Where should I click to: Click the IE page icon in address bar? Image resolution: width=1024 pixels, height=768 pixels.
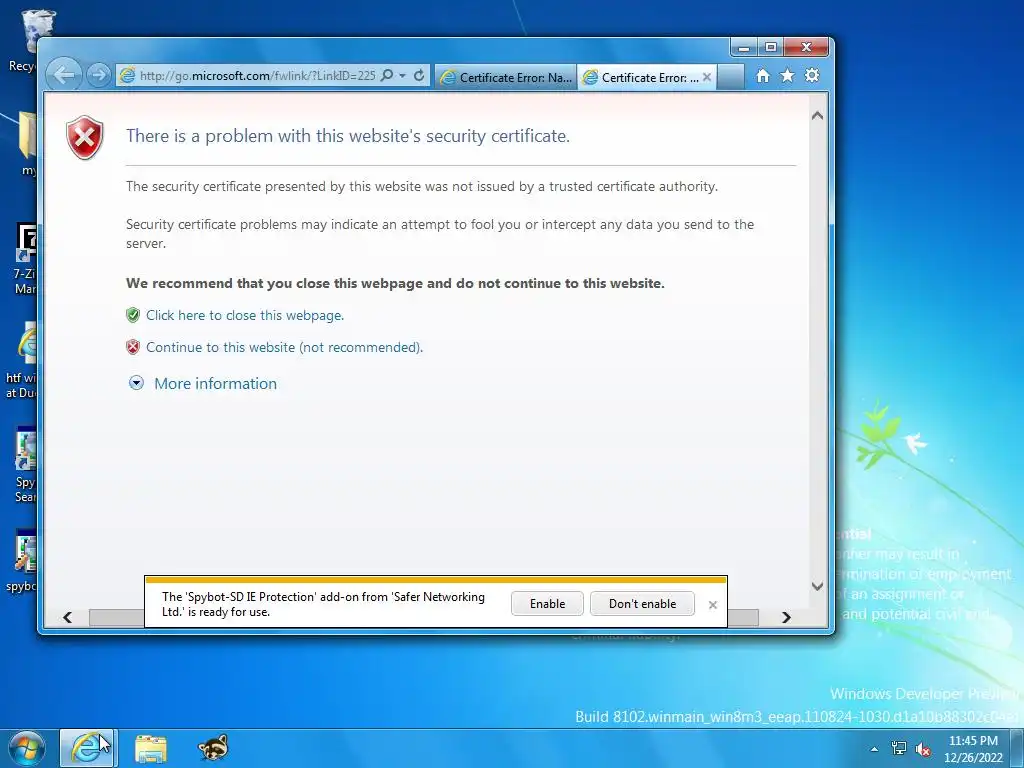pyautogui.click(x=127, y=76)
